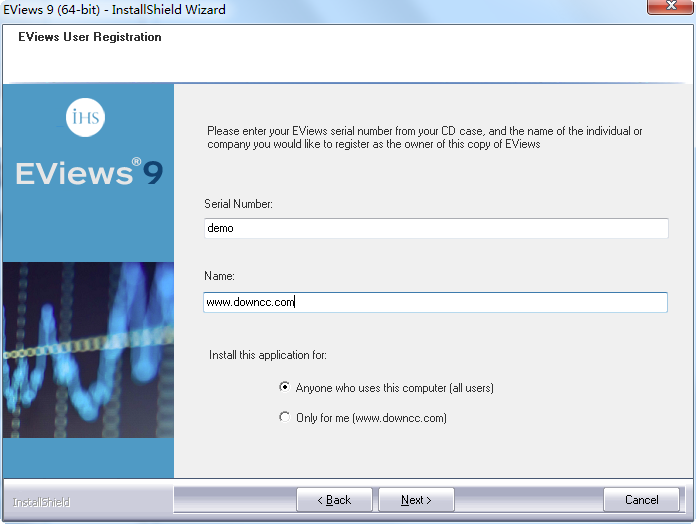Click the EViews User Registration heading

(90, 38)
